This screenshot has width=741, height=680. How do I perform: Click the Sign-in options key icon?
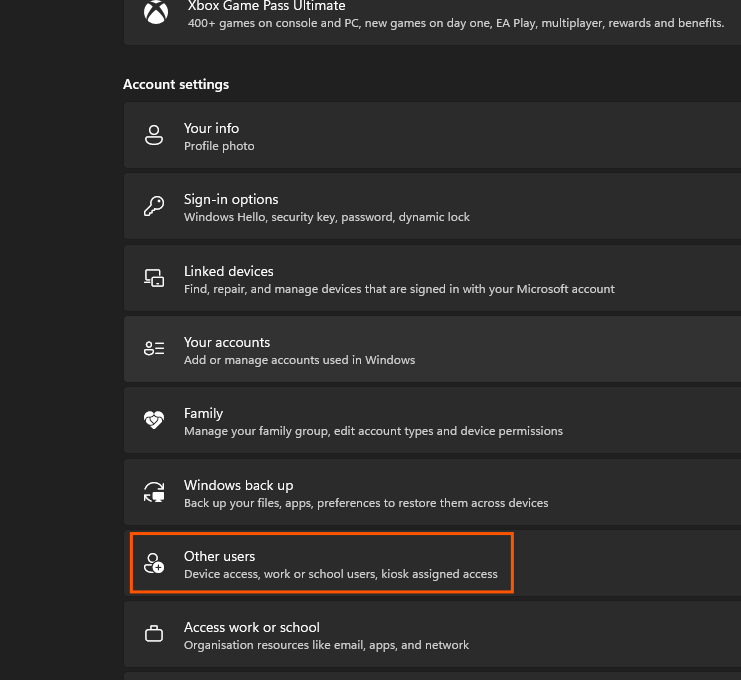click(x=154, y=207)
